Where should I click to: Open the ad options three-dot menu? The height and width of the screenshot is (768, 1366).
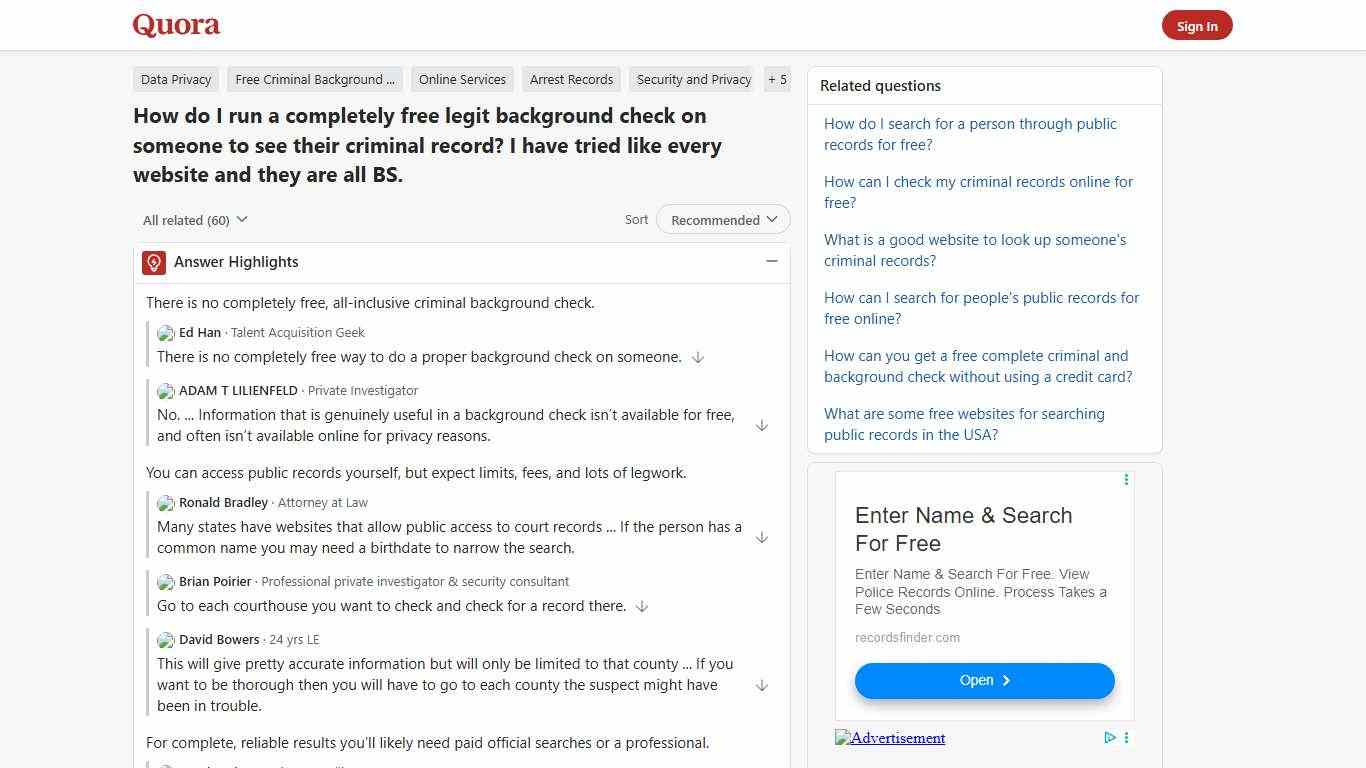point(1126,479)
